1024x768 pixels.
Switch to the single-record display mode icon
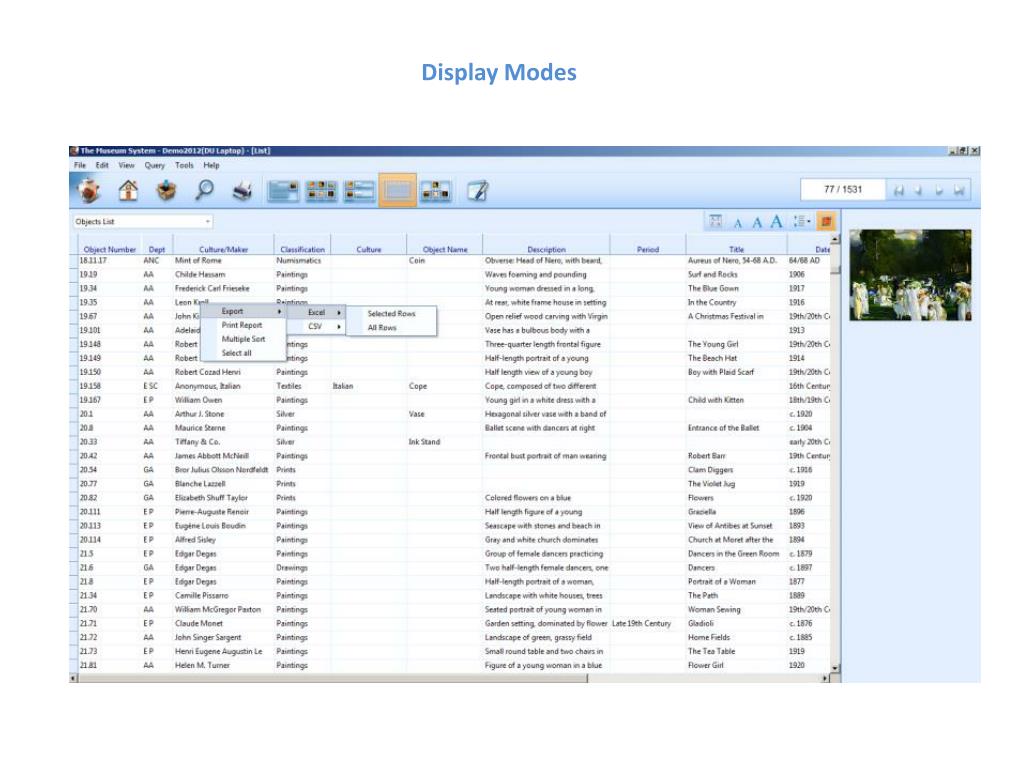coord(283,191)
